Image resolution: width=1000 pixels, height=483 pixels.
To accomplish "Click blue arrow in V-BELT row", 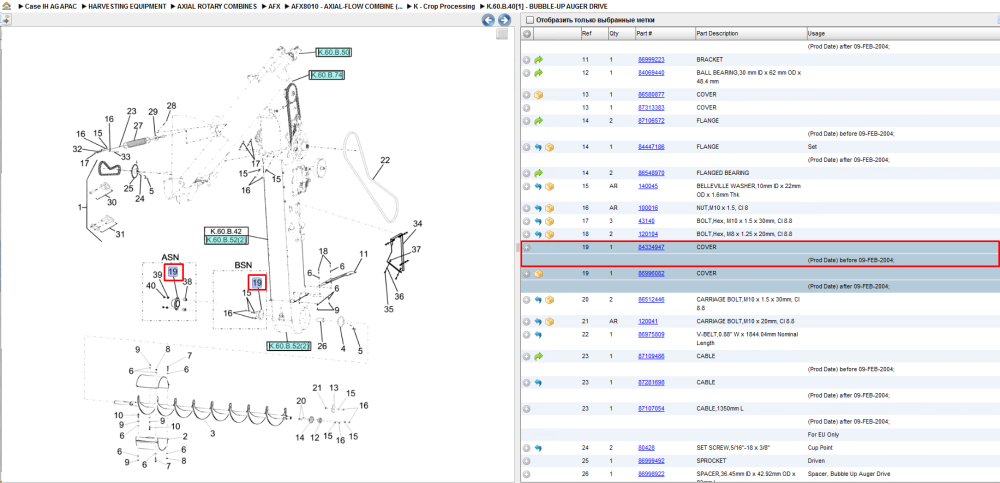I will [538, 334].
